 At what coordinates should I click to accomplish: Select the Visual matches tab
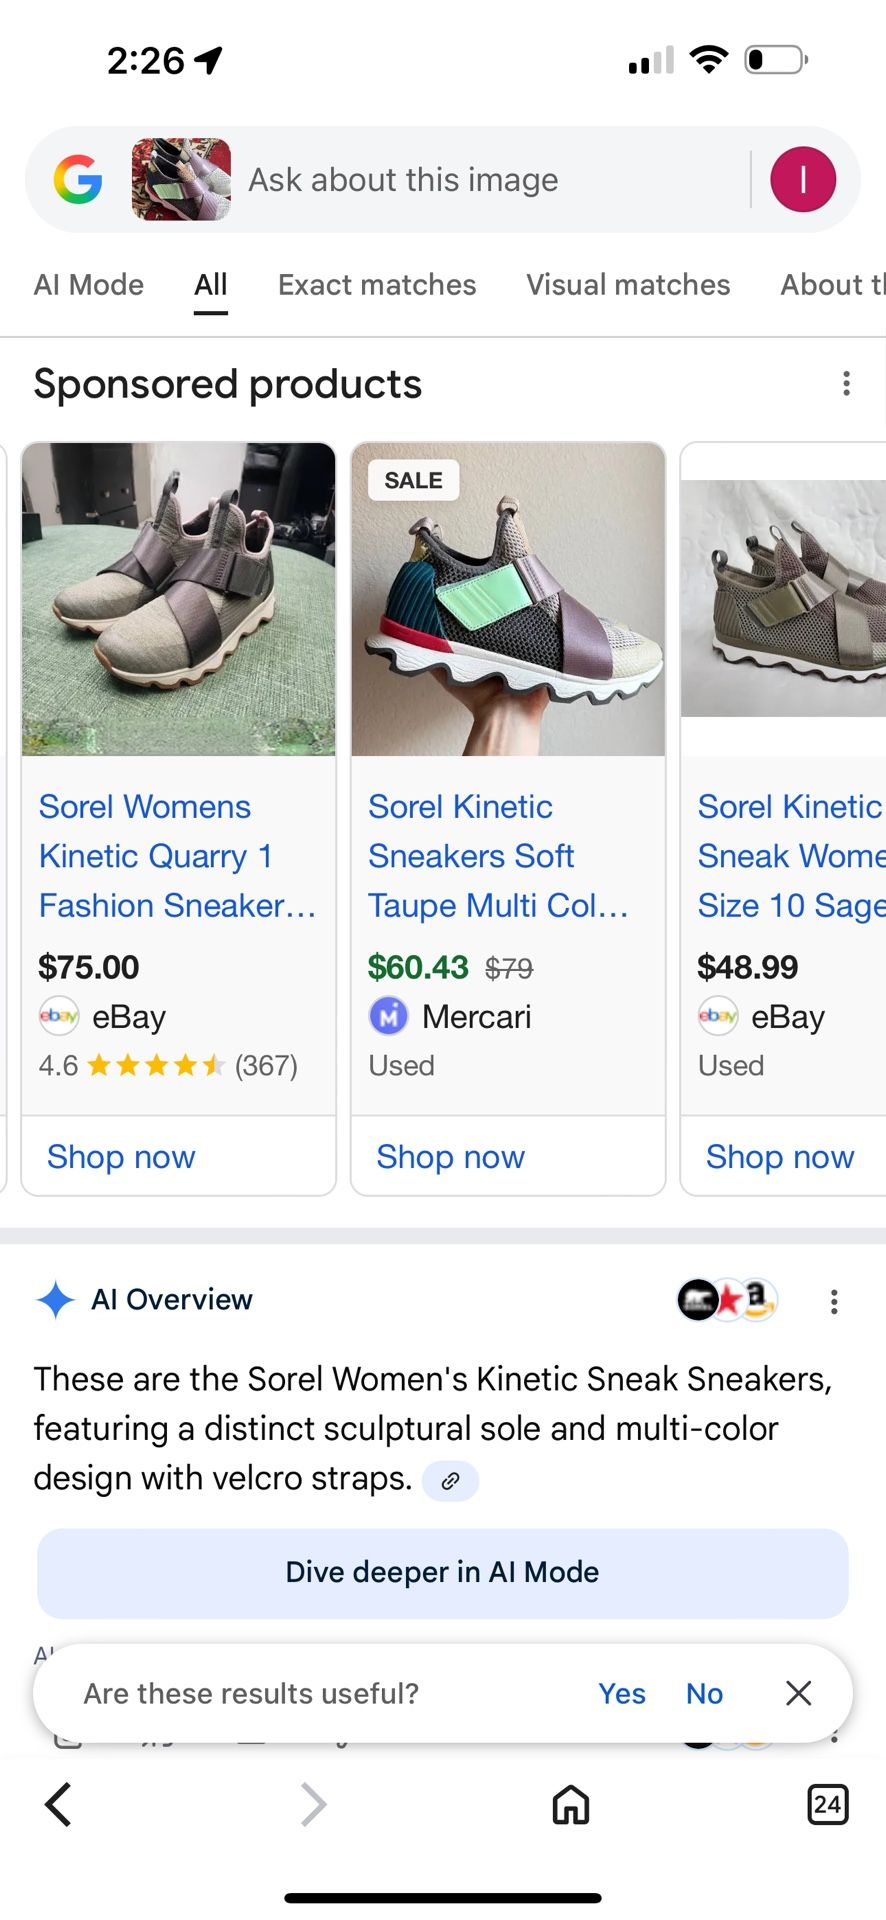pos(628,285)
